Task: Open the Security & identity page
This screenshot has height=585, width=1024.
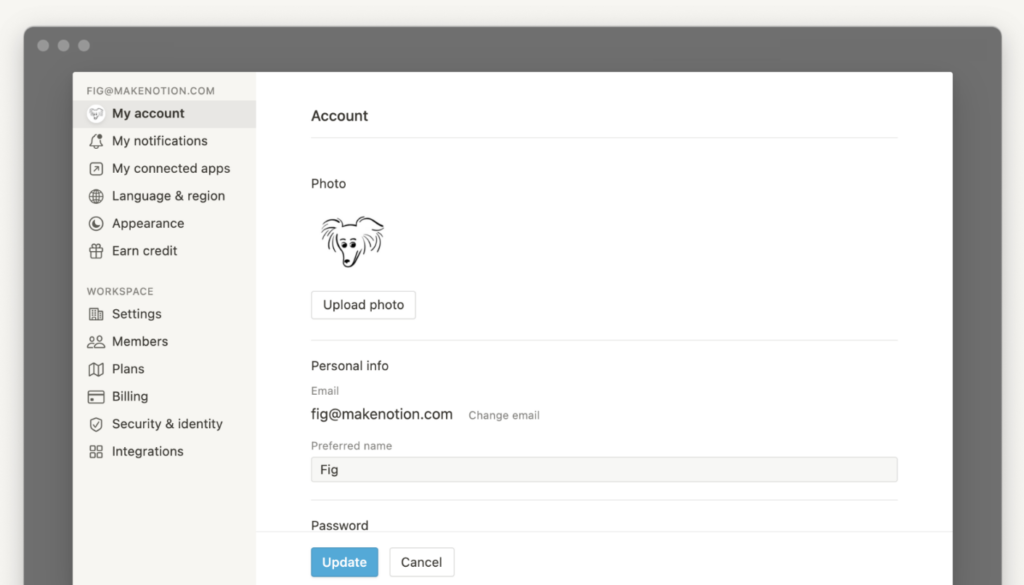Action: pyautogui.click(x=167, y=424)
